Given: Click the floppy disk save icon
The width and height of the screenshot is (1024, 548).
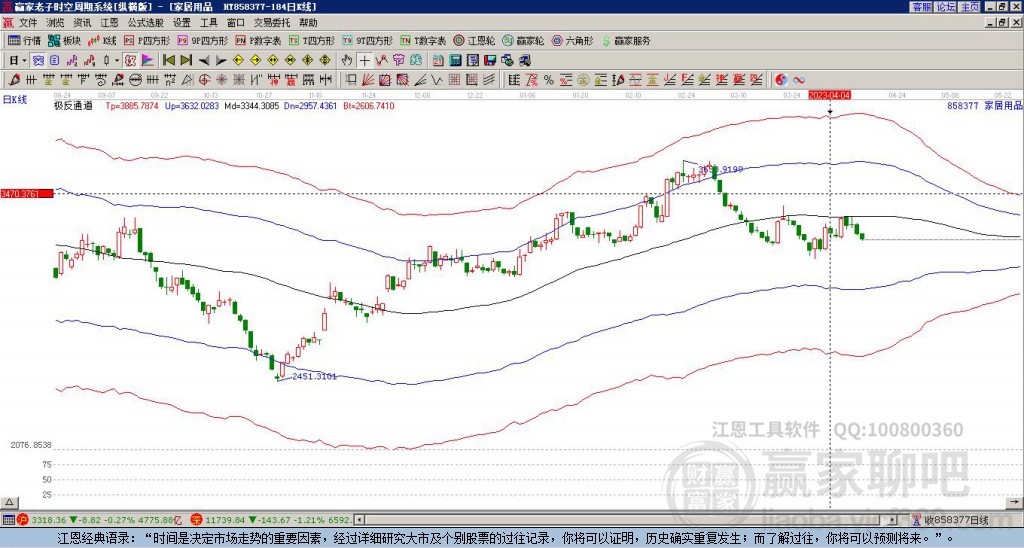Looking at the screenshot, I should tap(490, 61).
